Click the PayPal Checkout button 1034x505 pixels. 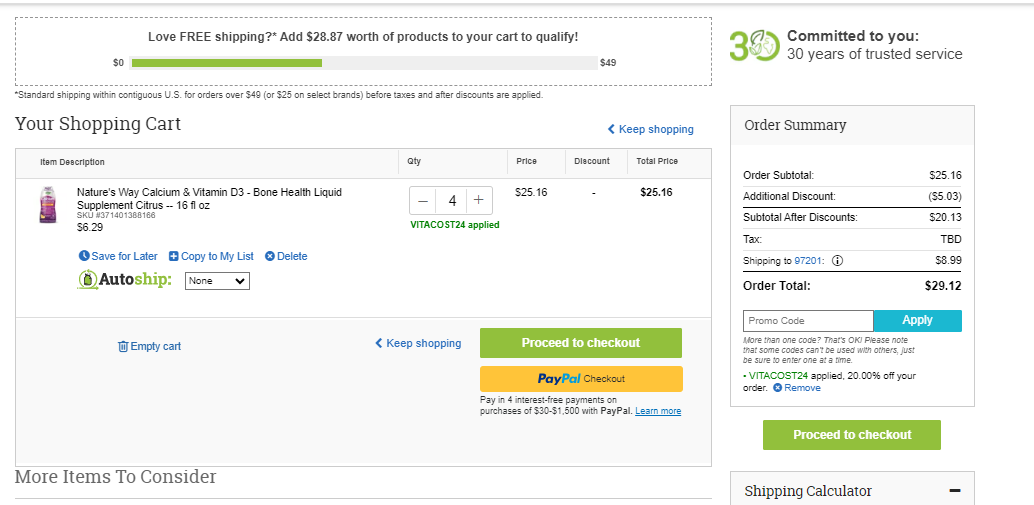pyautogui.click(x=581, y=379)
